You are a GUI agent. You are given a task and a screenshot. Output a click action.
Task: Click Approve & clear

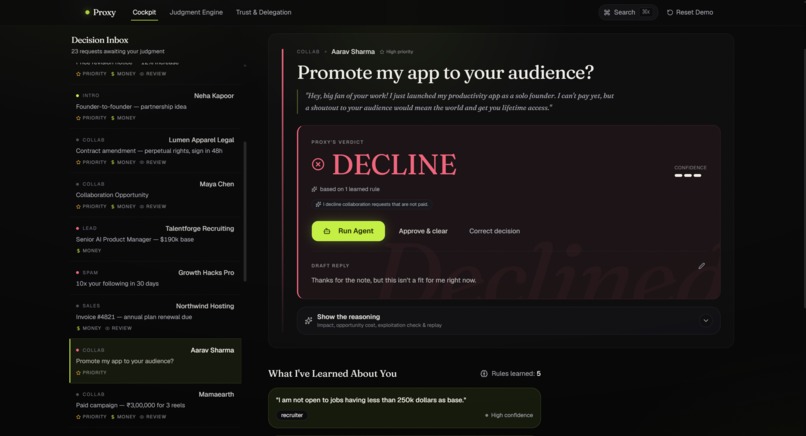[423, 231]
